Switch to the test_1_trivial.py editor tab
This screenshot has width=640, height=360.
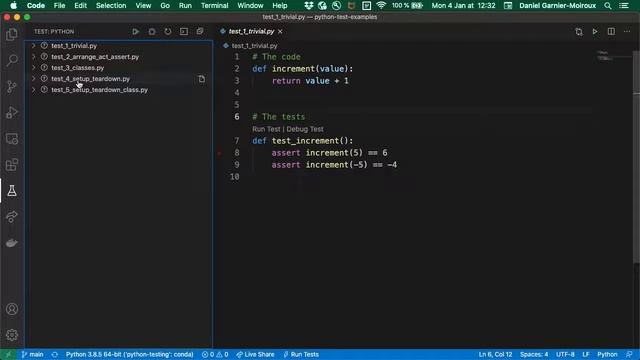[x=251, y=31]
